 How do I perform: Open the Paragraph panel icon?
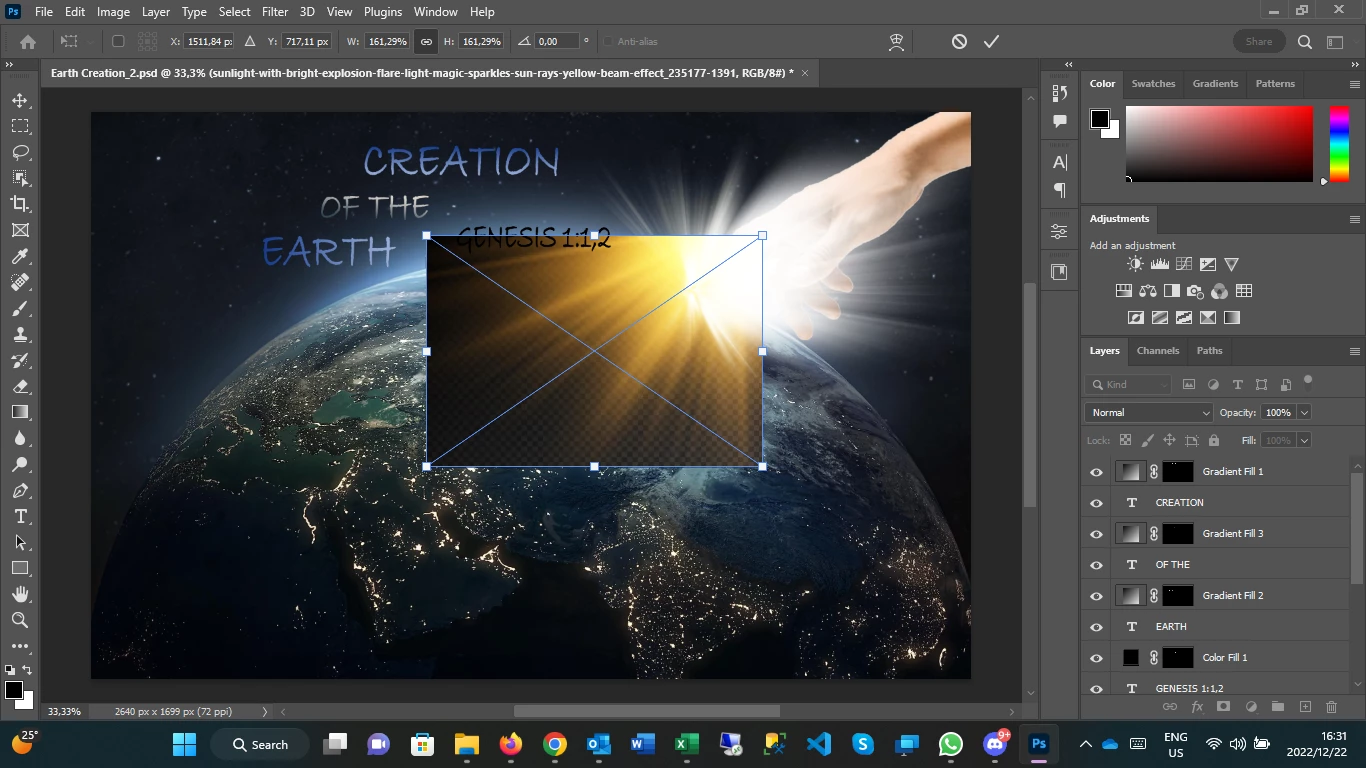tap(1060, 190)
